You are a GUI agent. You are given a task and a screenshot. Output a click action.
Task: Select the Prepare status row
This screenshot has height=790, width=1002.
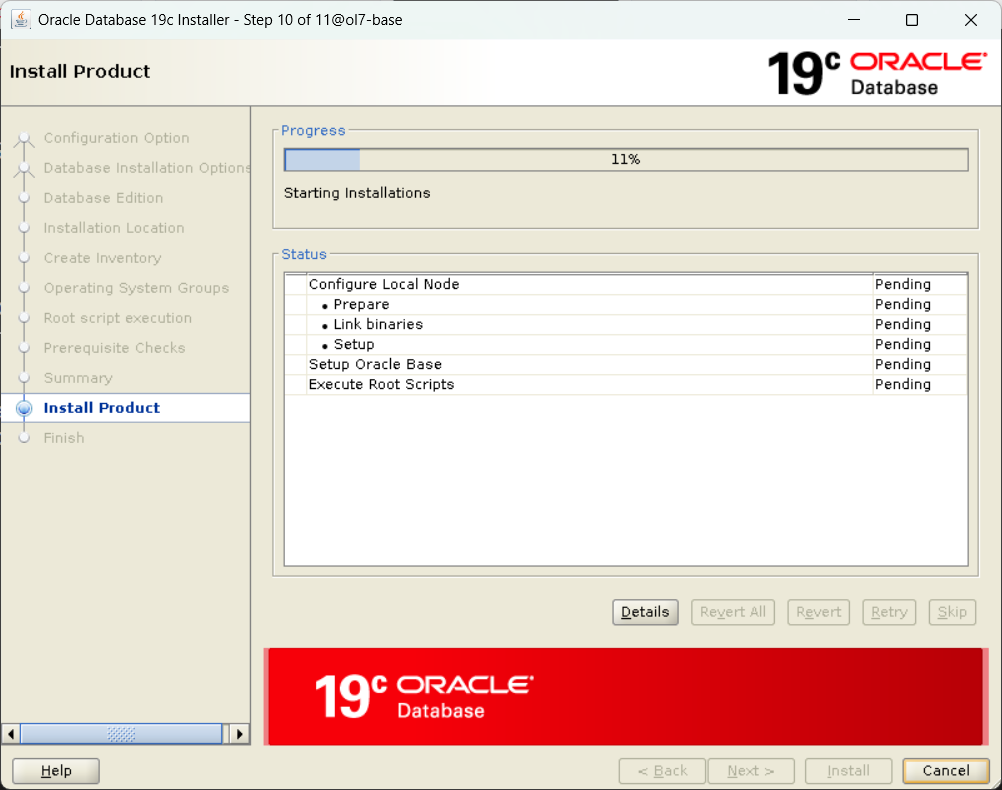pyautogui.click(x=626, y=304)
